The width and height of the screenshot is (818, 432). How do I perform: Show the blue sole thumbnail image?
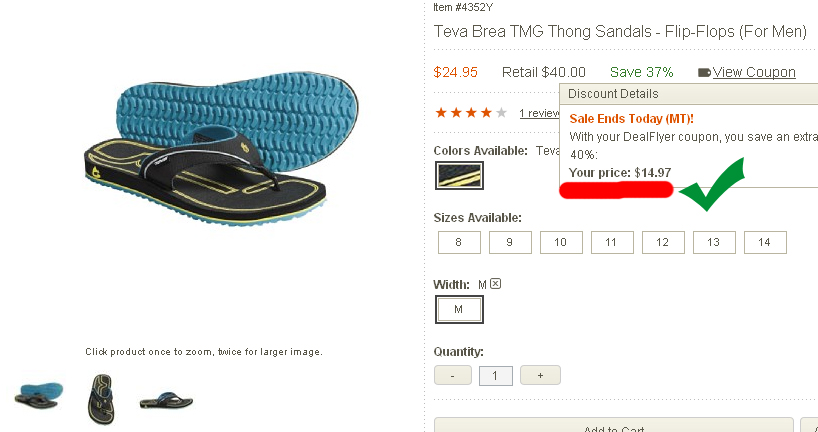39,395
